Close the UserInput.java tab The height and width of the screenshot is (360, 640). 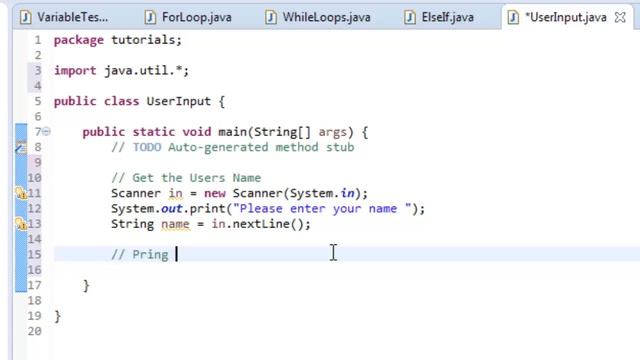(620, 17)
